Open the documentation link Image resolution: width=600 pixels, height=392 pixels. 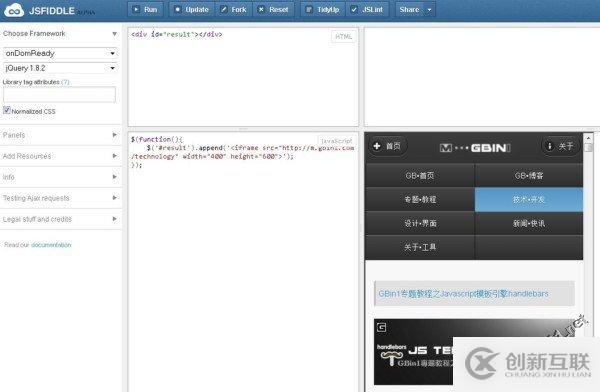tap(51, 245)
